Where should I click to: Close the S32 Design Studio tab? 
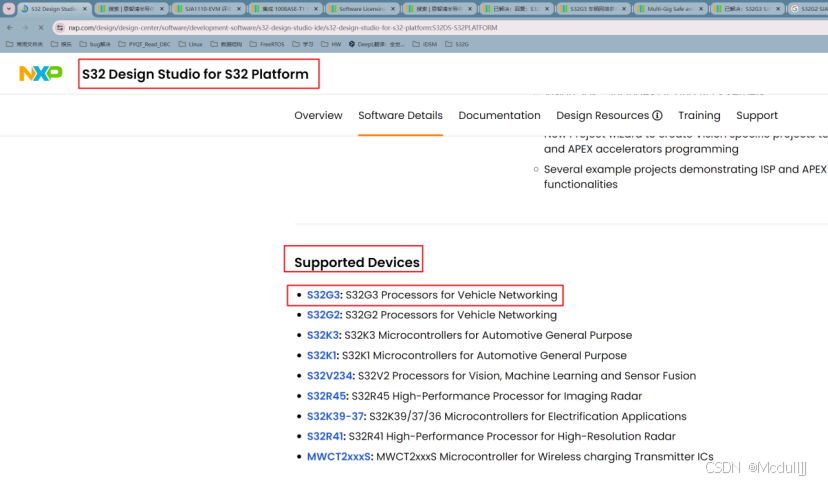coord(84,9)
